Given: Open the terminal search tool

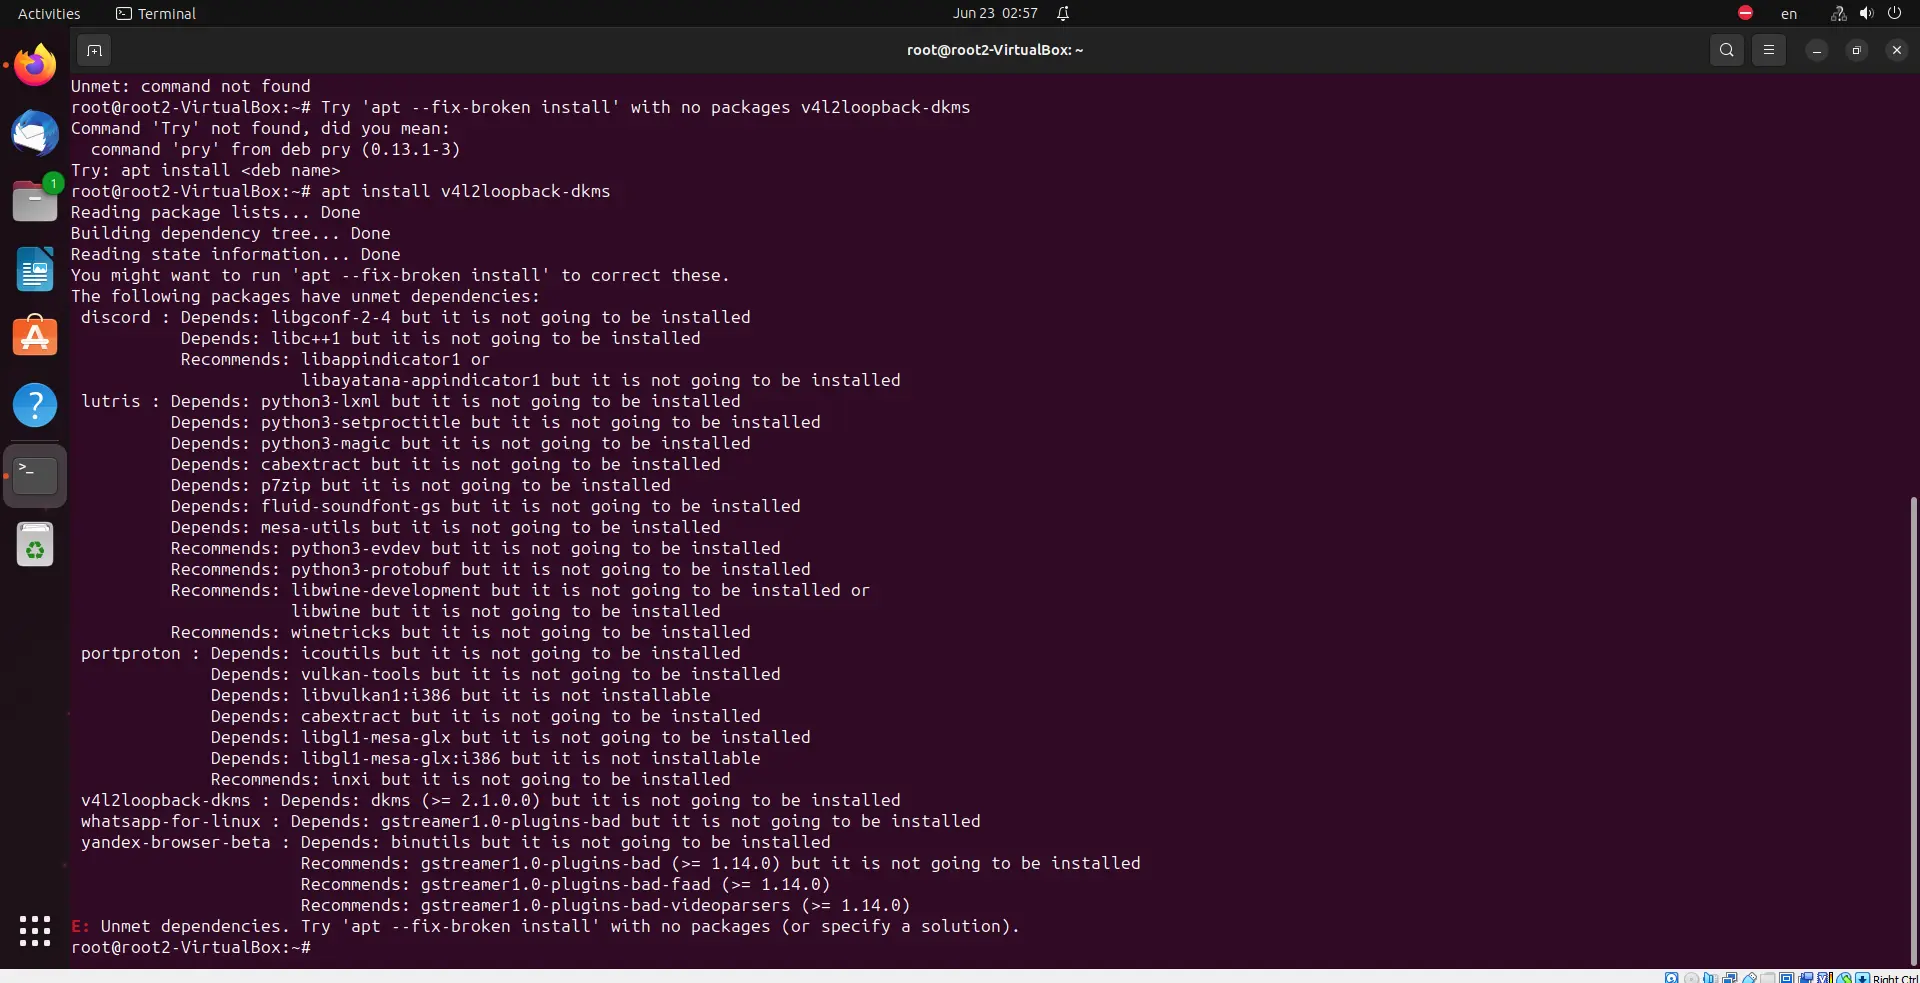Looking at the screenshot, I should coord(1726,50).
